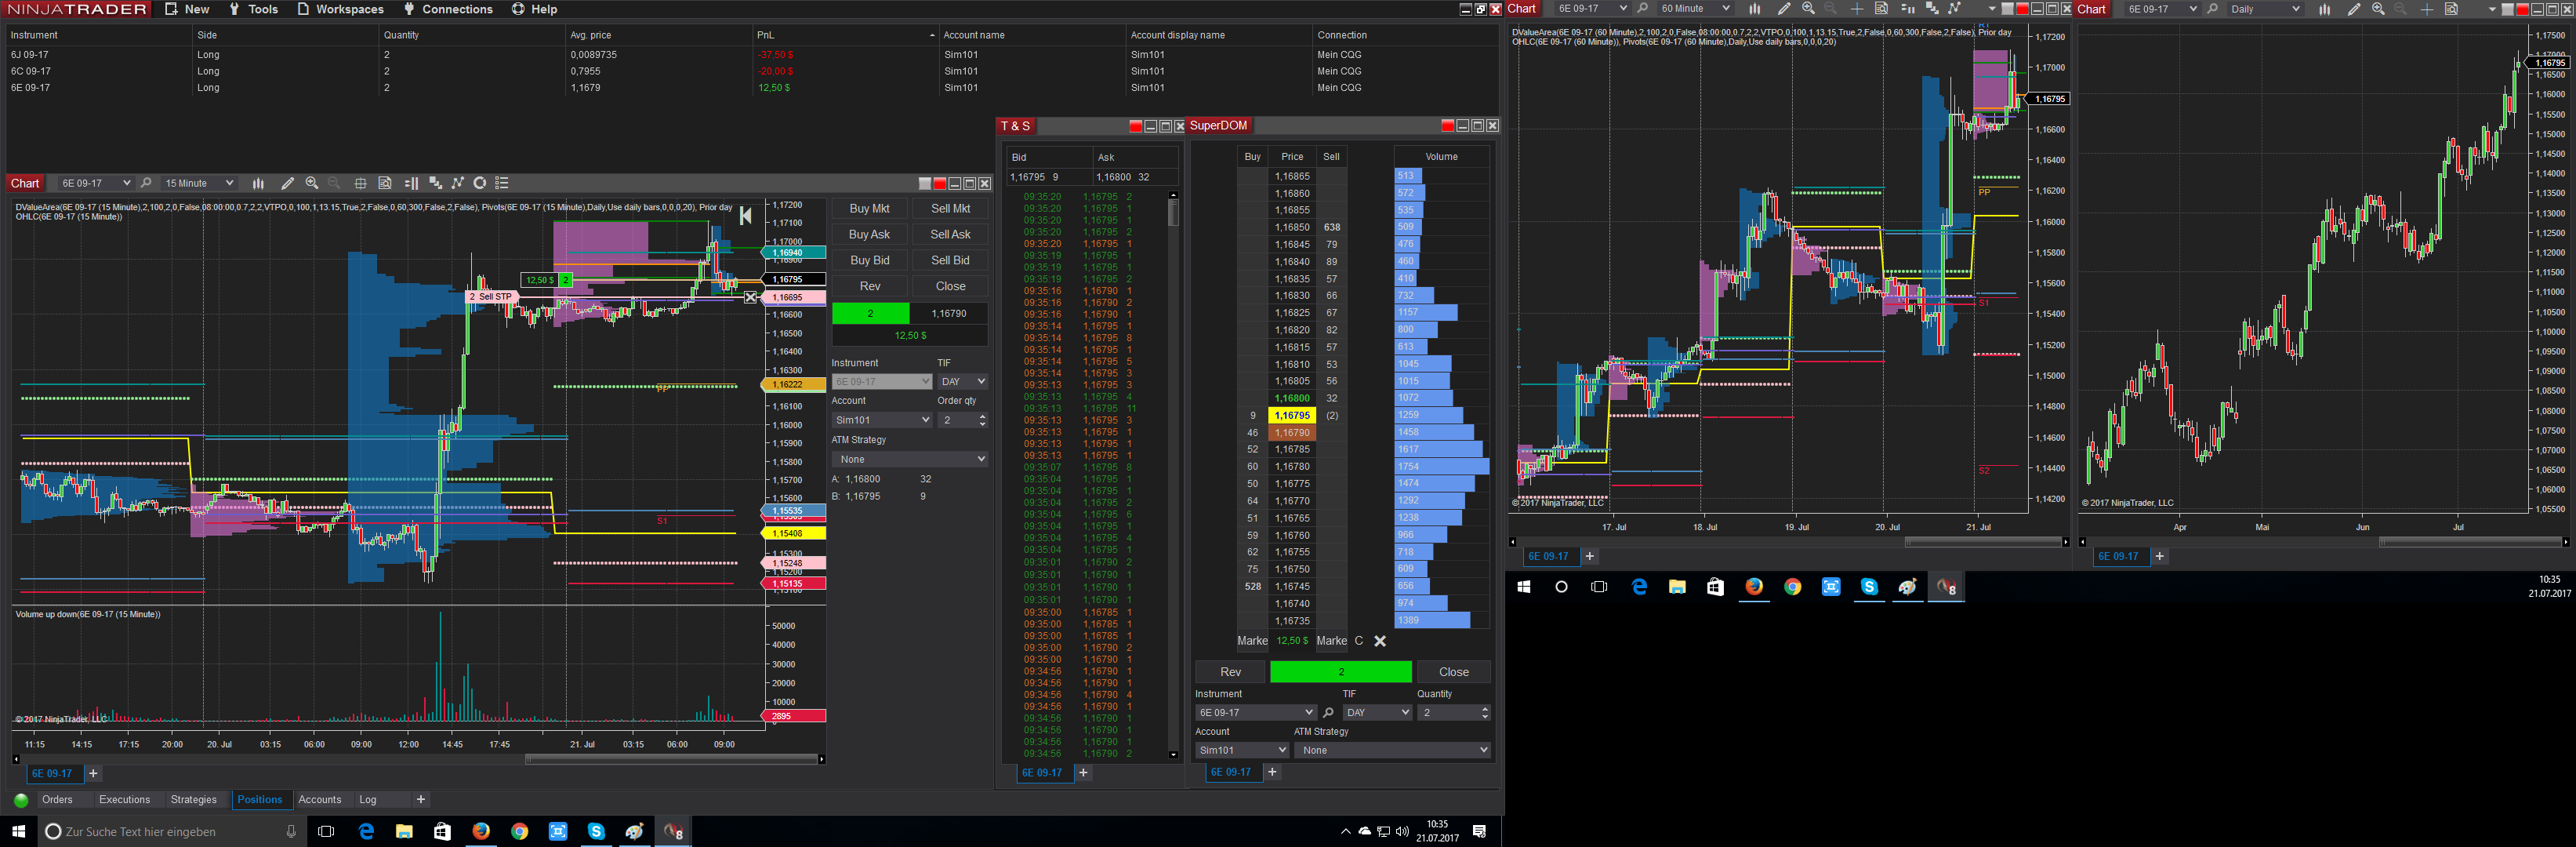Open instrument search in the 15 Minute chart
This screenshot has width=2576, height=847.
point(146,183)
